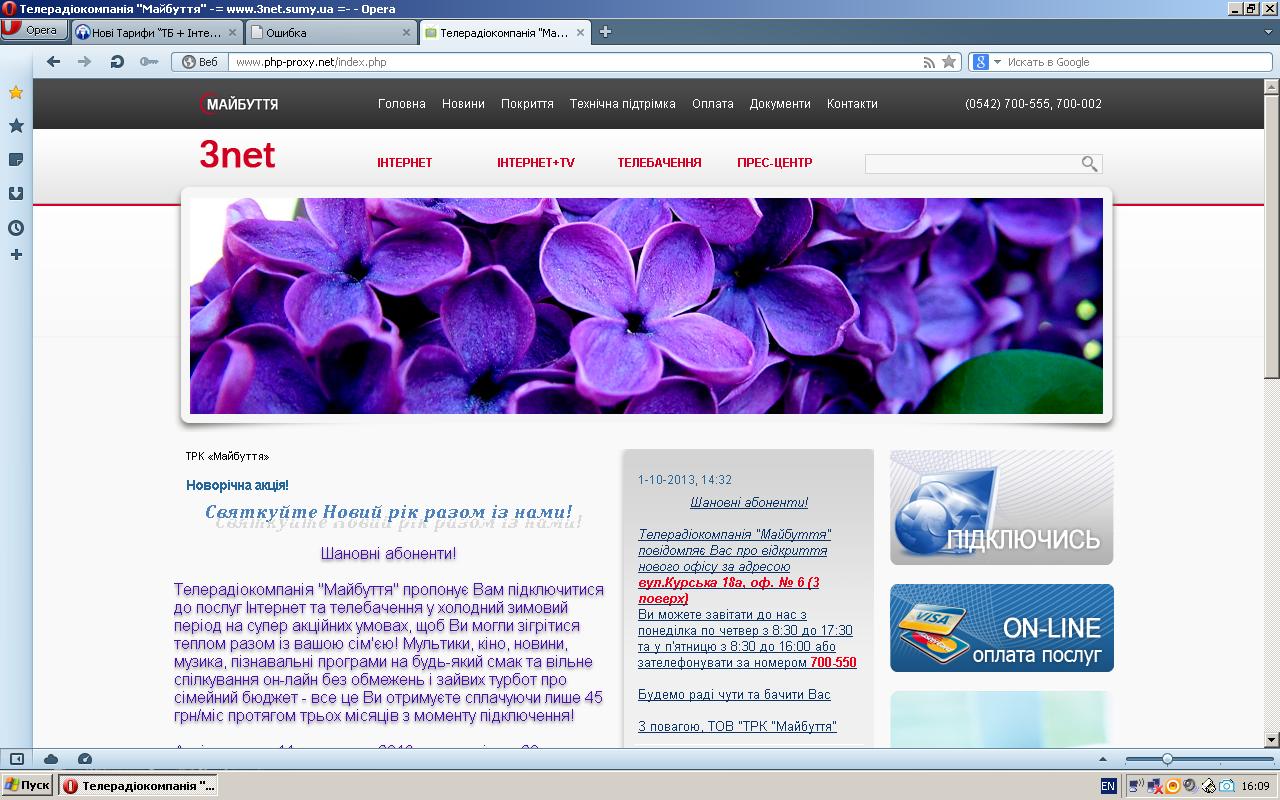Open the Downloads panel in sidebar

pyautogui.click(x=16, y=194)
